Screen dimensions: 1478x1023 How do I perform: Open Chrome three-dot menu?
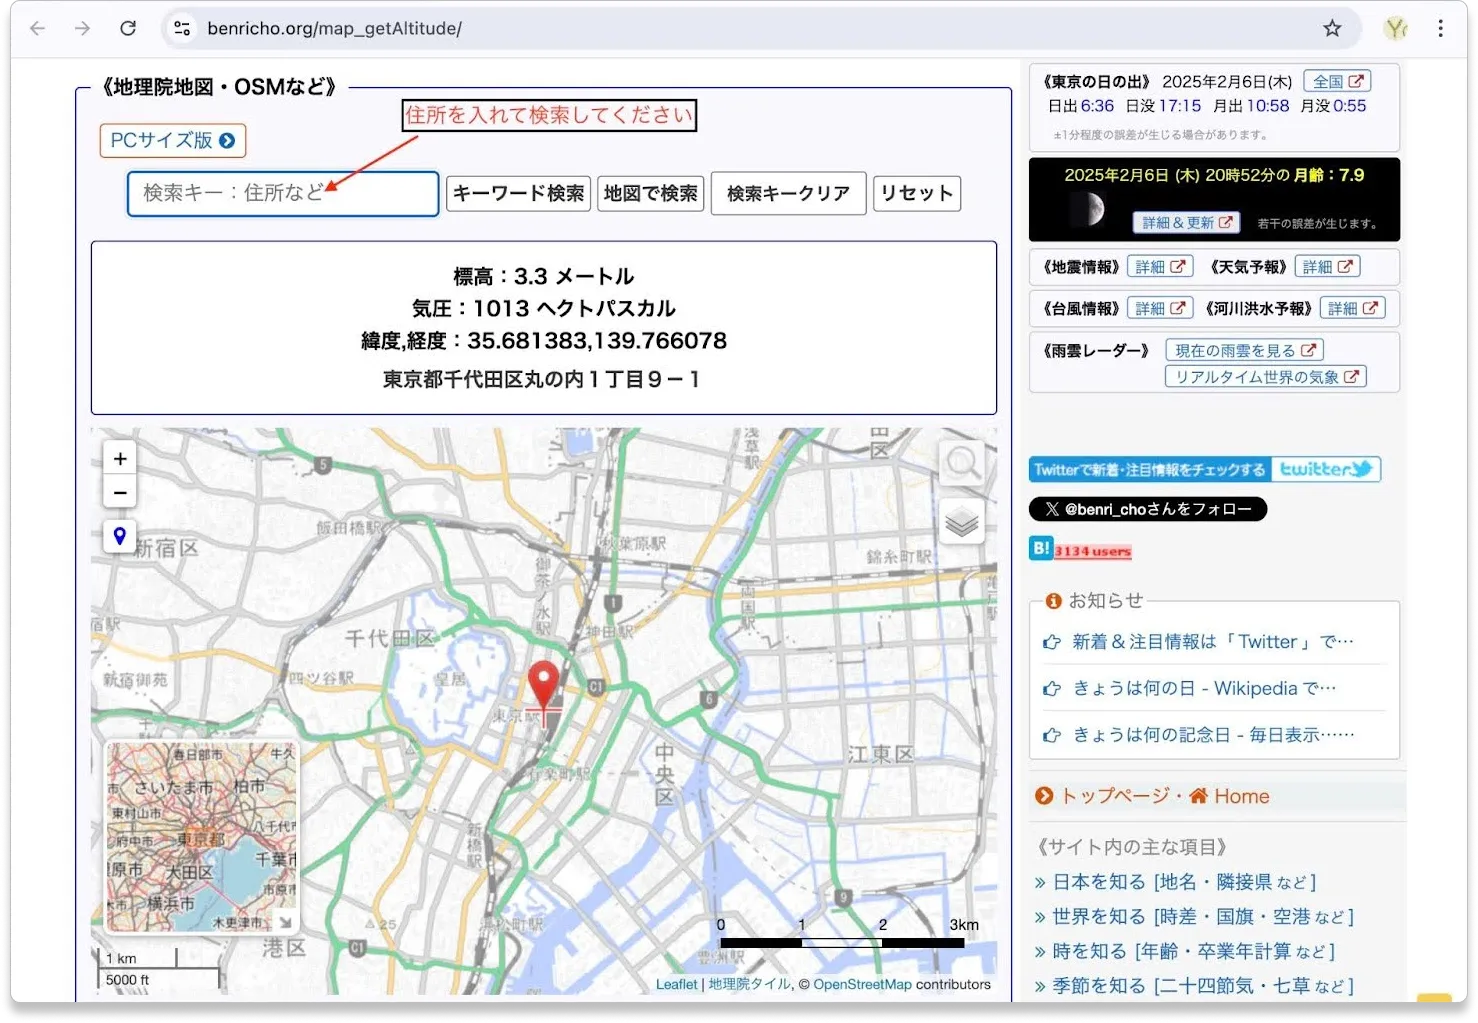(x=1440, y=28)
